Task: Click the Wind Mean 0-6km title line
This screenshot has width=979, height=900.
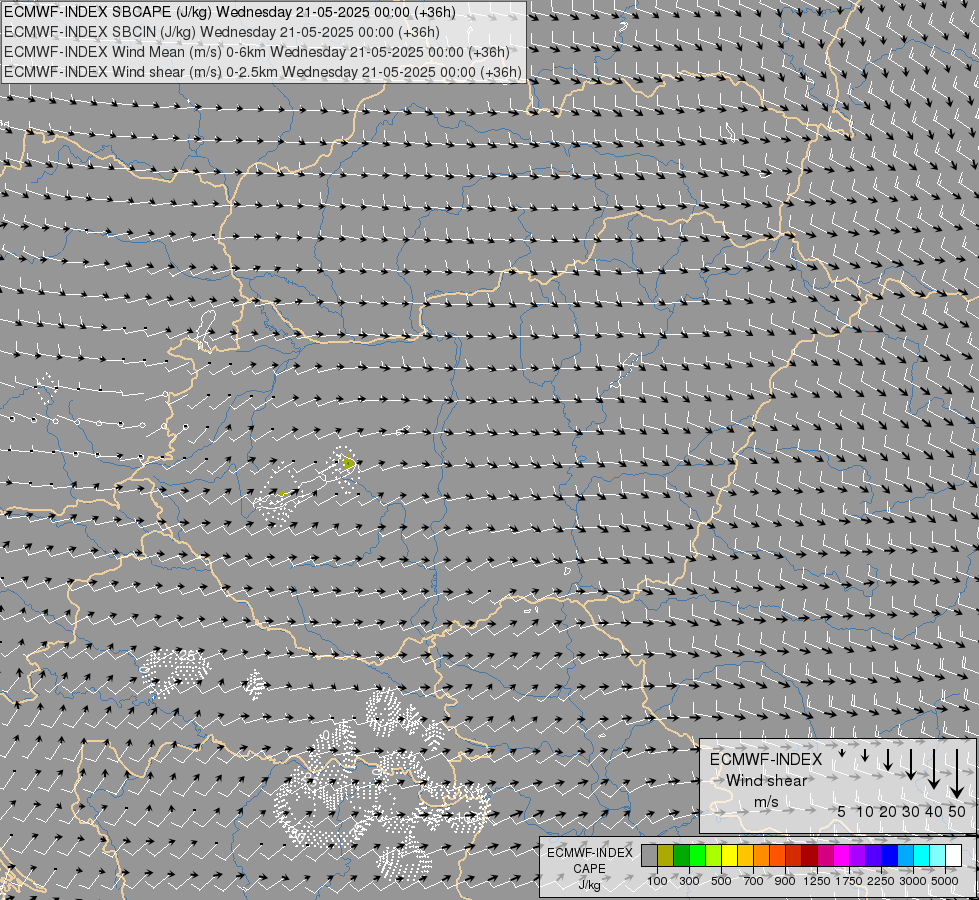Action: click(257, 52)
